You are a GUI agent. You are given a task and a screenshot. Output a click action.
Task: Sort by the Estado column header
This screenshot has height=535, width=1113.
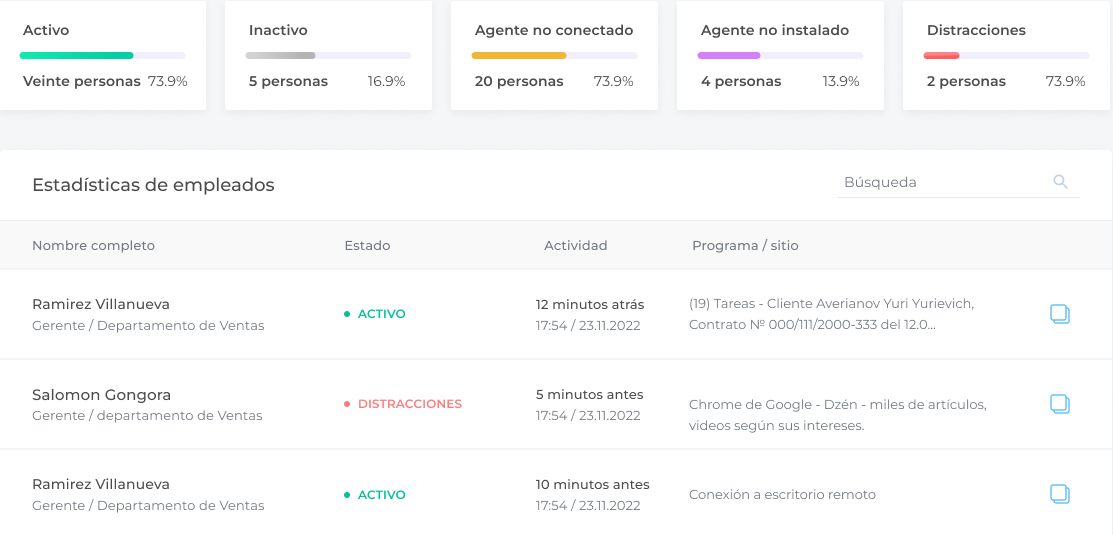point(367,246)
